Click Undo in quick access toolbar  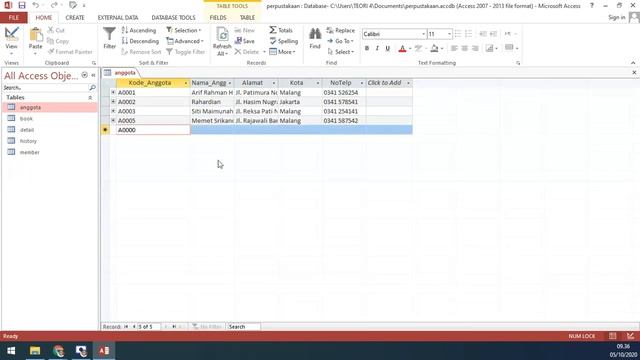[36, 5]
